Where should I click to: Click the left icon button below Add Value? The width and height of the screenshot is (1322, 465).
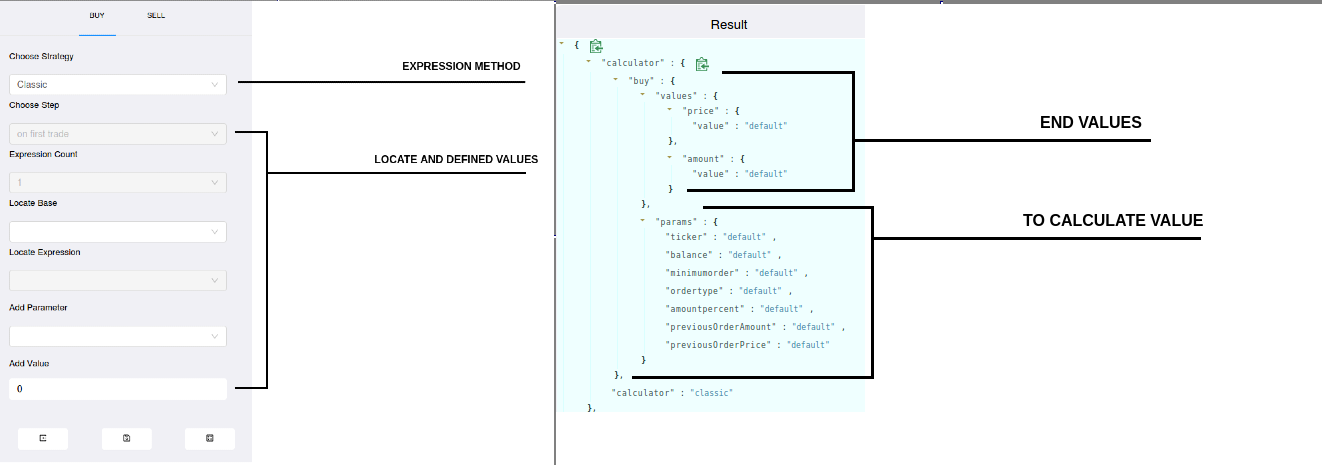[x=43, y=438]
